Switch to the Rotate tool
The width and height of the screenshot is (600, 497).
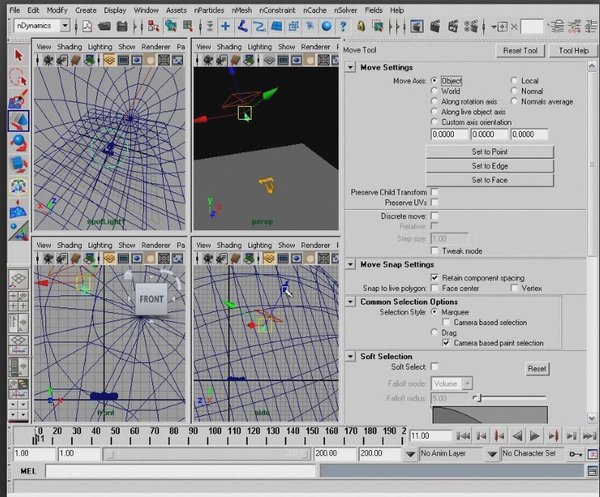click(18, 142)
